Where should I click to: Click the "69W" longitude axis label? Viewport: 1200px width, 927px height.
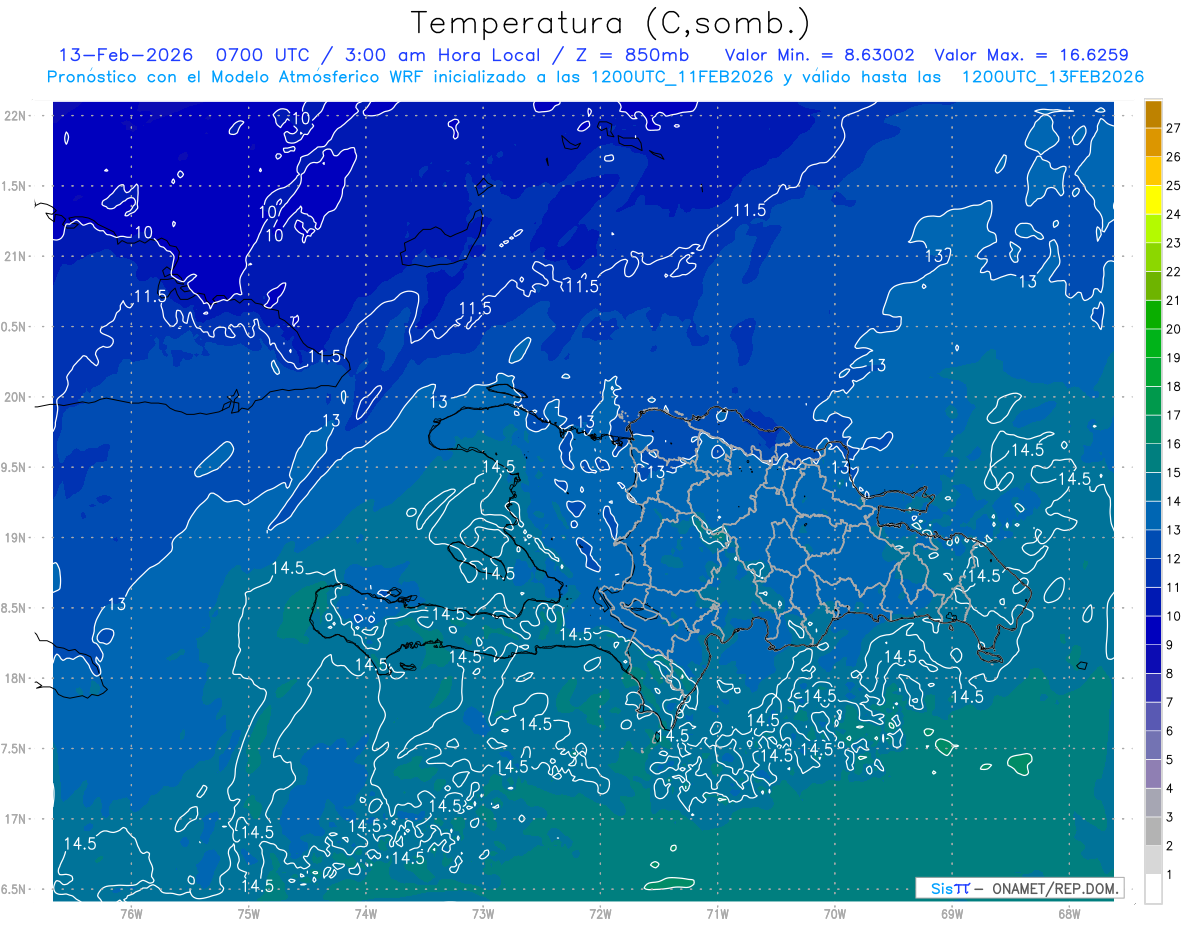951,914
